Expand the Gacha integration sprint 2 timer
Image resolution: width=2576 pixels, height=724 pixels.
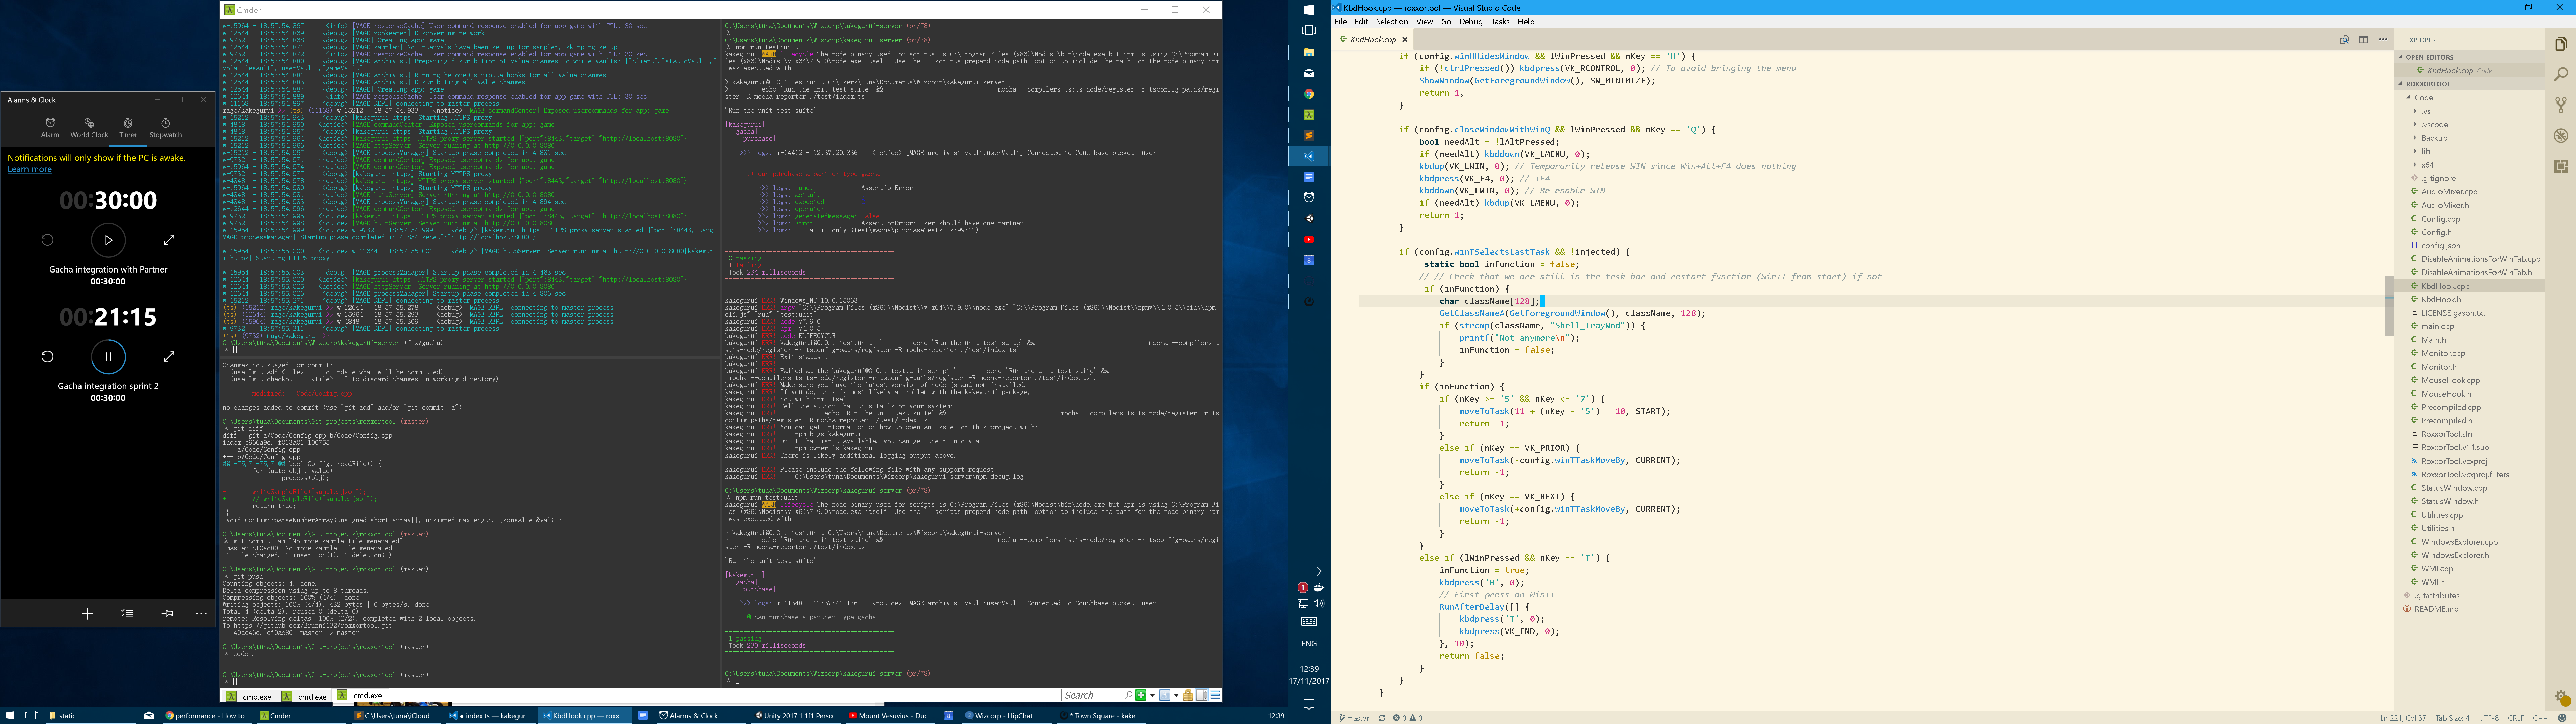click(169, 356)
